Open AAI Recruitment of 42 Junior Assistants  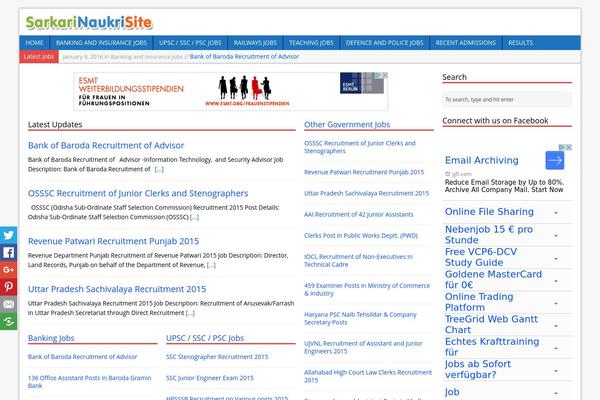359,214
